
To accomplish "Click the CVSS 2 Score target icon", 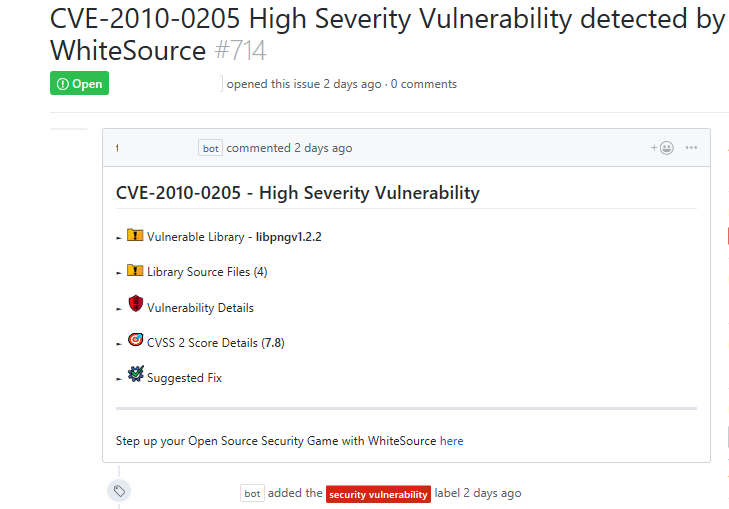I will (x=135, y=341).
